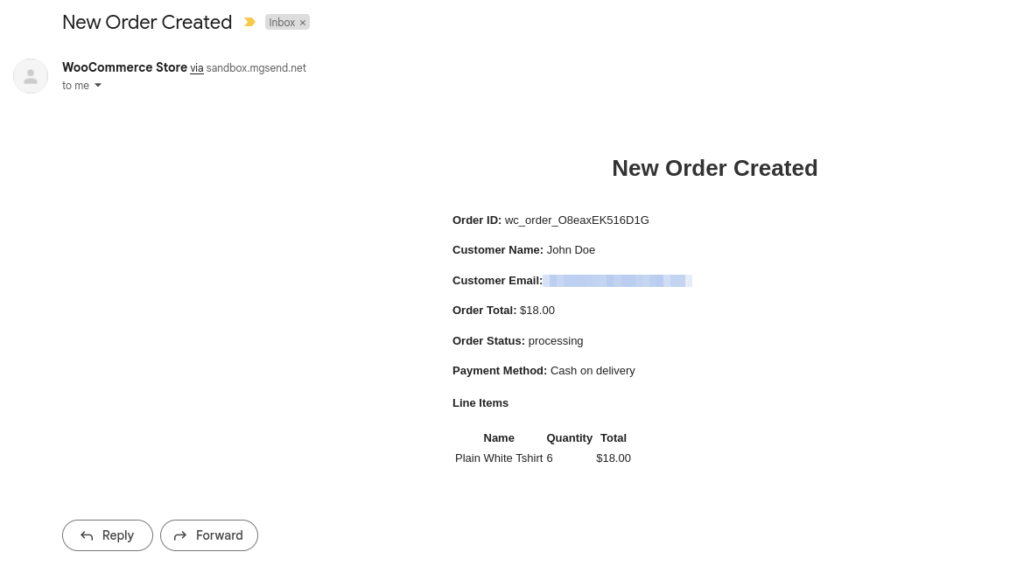Click the Inbox label tag
The height and width of the screenshot is (573, 1024).
[281, 22]
